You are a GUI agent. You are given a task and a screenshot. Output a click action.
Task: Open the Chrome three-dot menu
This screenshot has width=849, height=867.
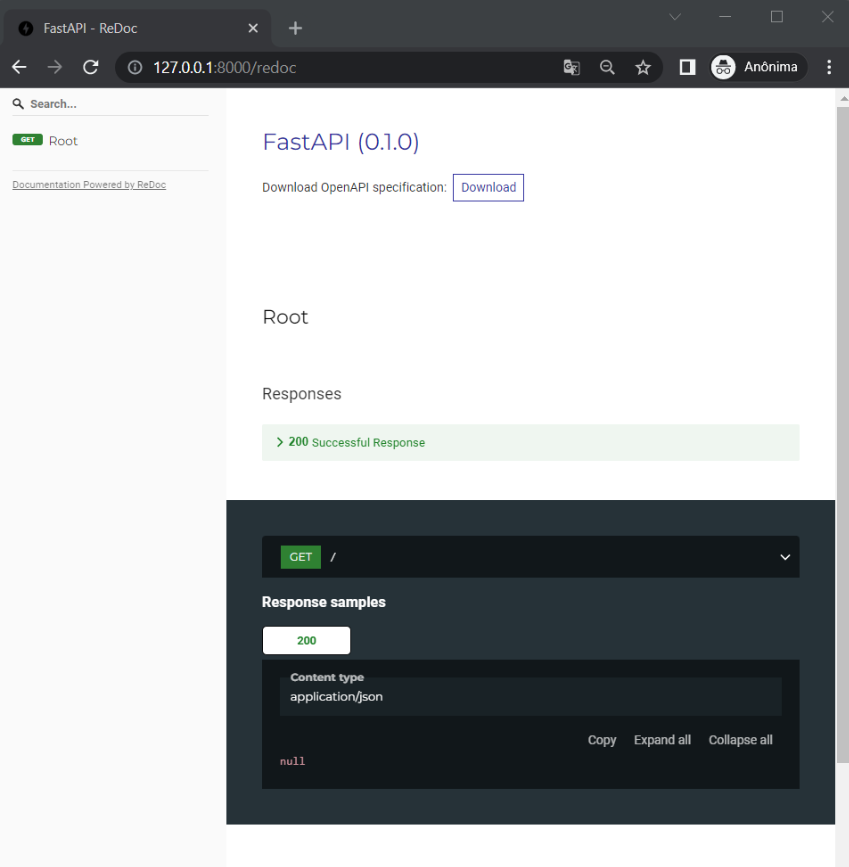(x=828, y=67)
